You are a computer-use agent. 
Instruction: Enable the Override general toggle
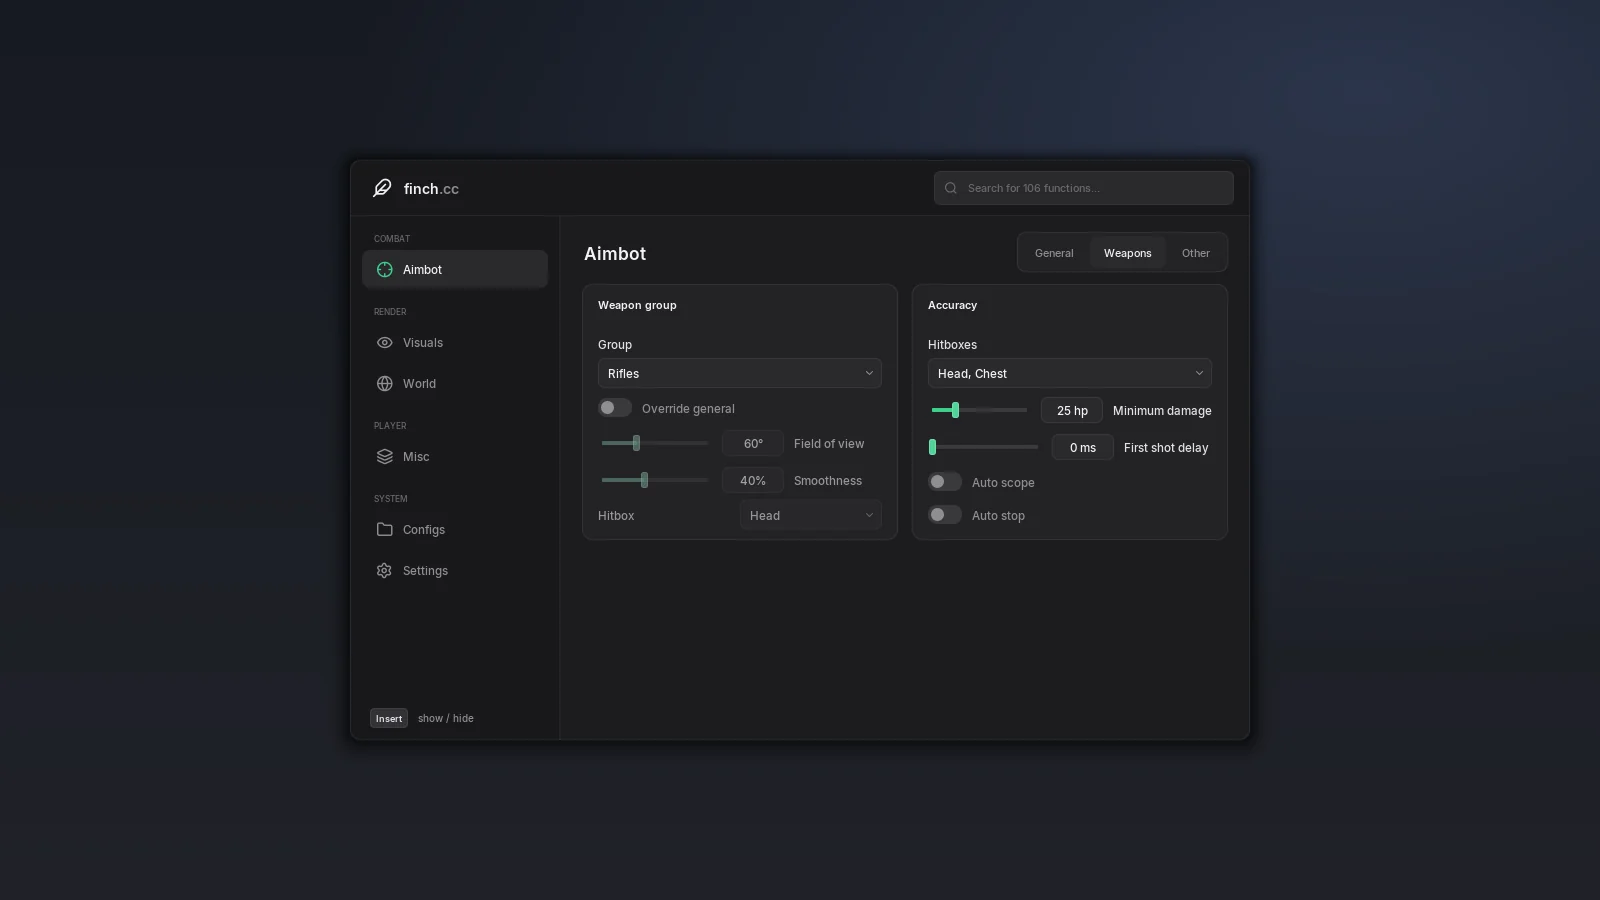click(615, 408)
